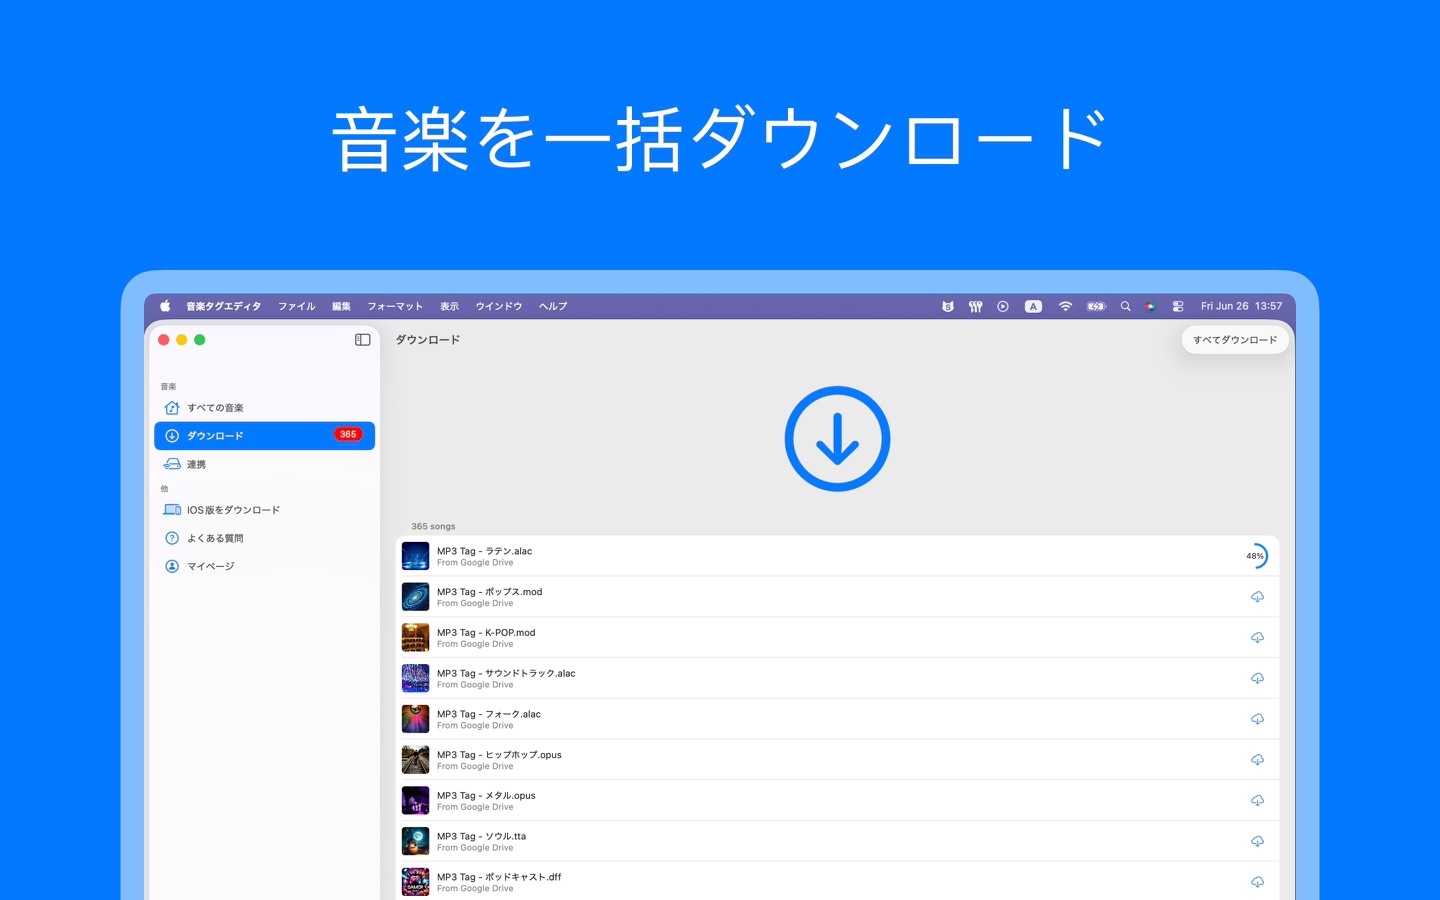
Task: Select the text MP3 Tag - K-POP.mod
Action: click(486, 633)
